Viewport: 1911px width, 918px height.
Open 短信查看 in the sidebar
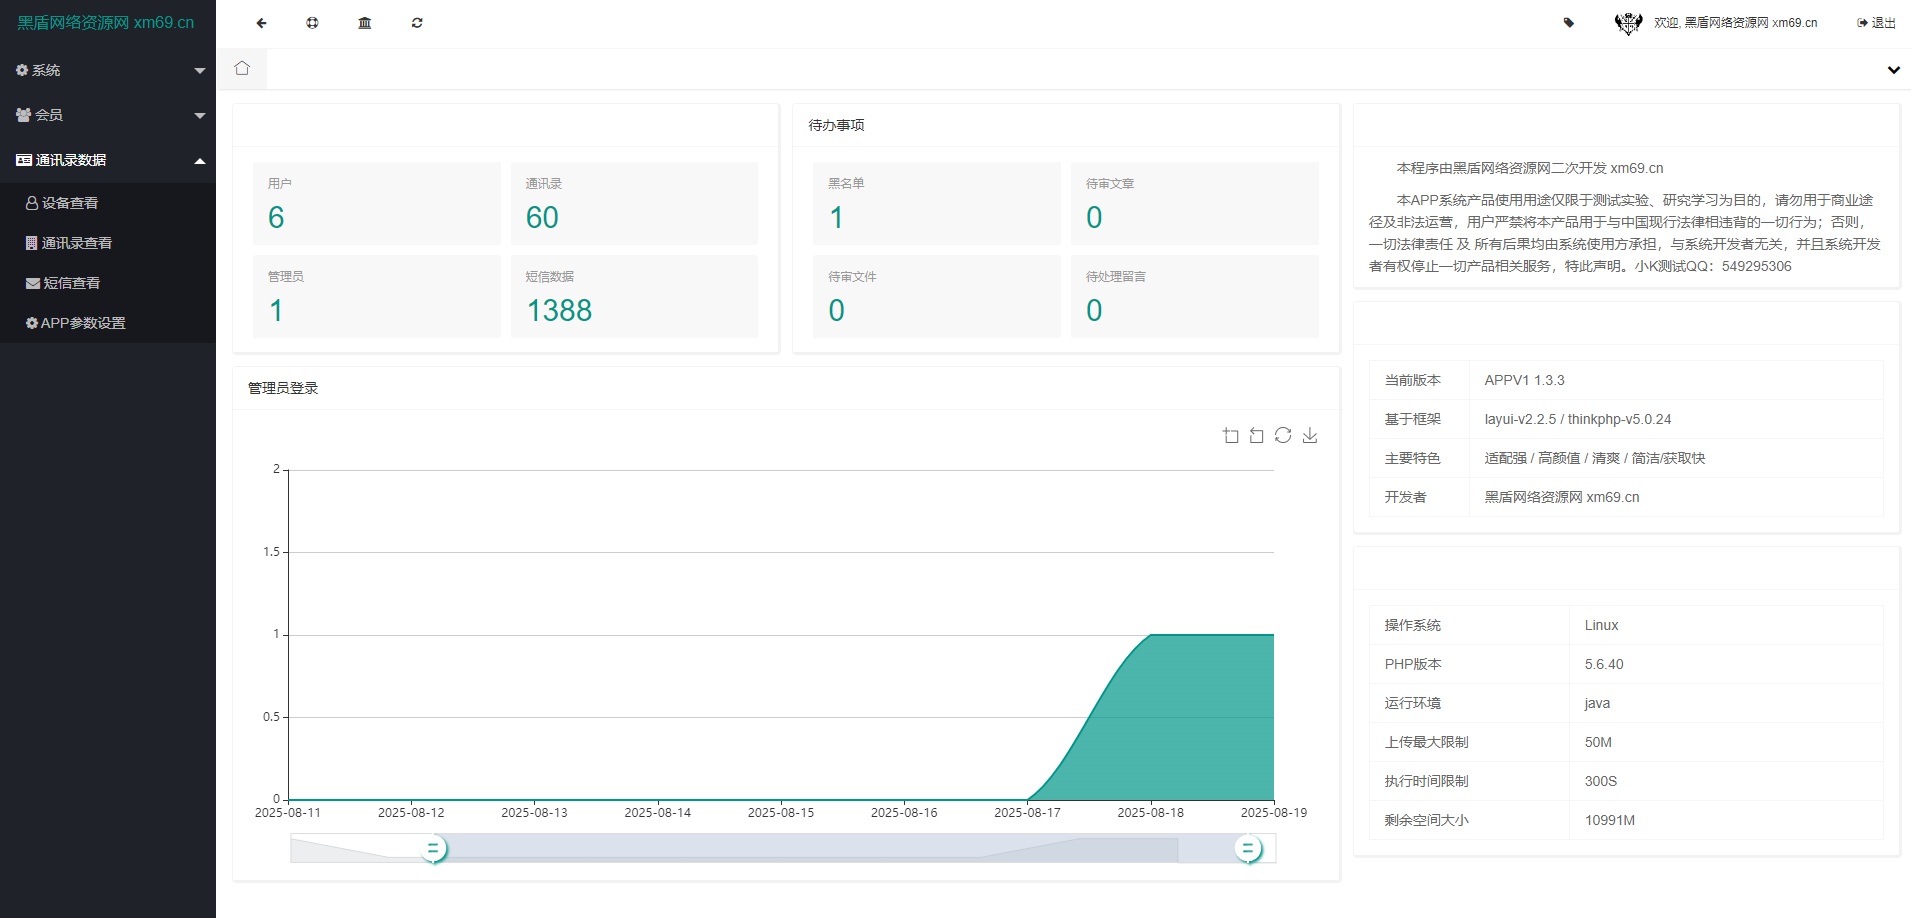pyautogui.click(x=71, y=283)
